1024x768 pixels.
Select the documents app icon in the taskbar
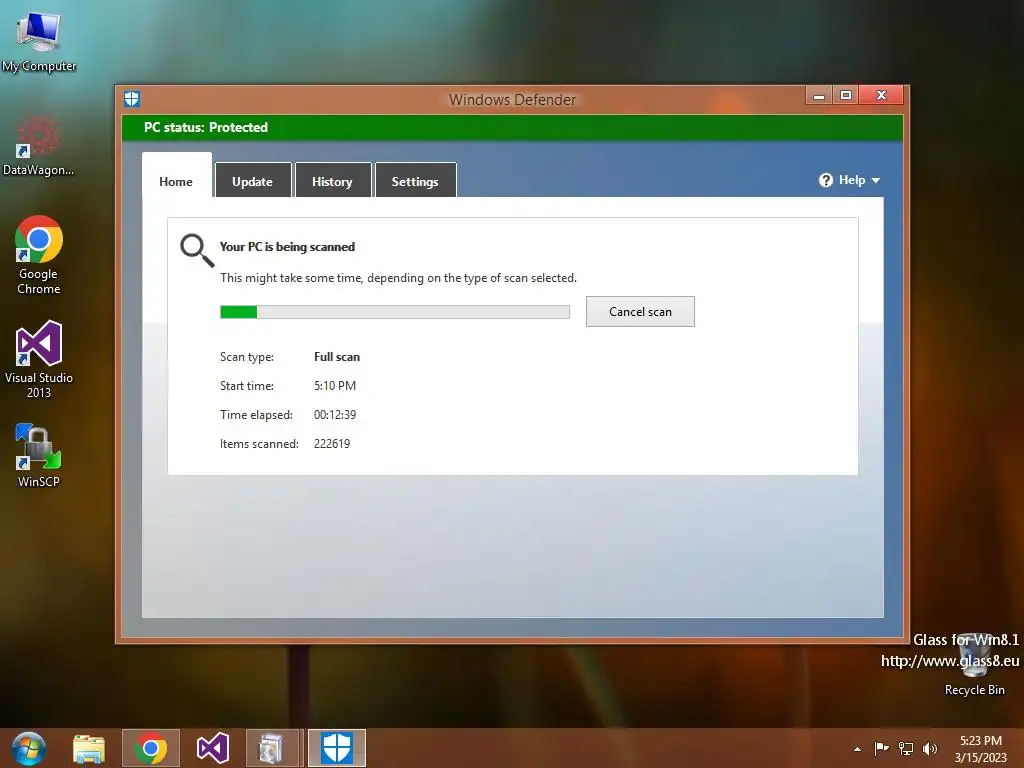pyautogui.click(x=272, y=748)
